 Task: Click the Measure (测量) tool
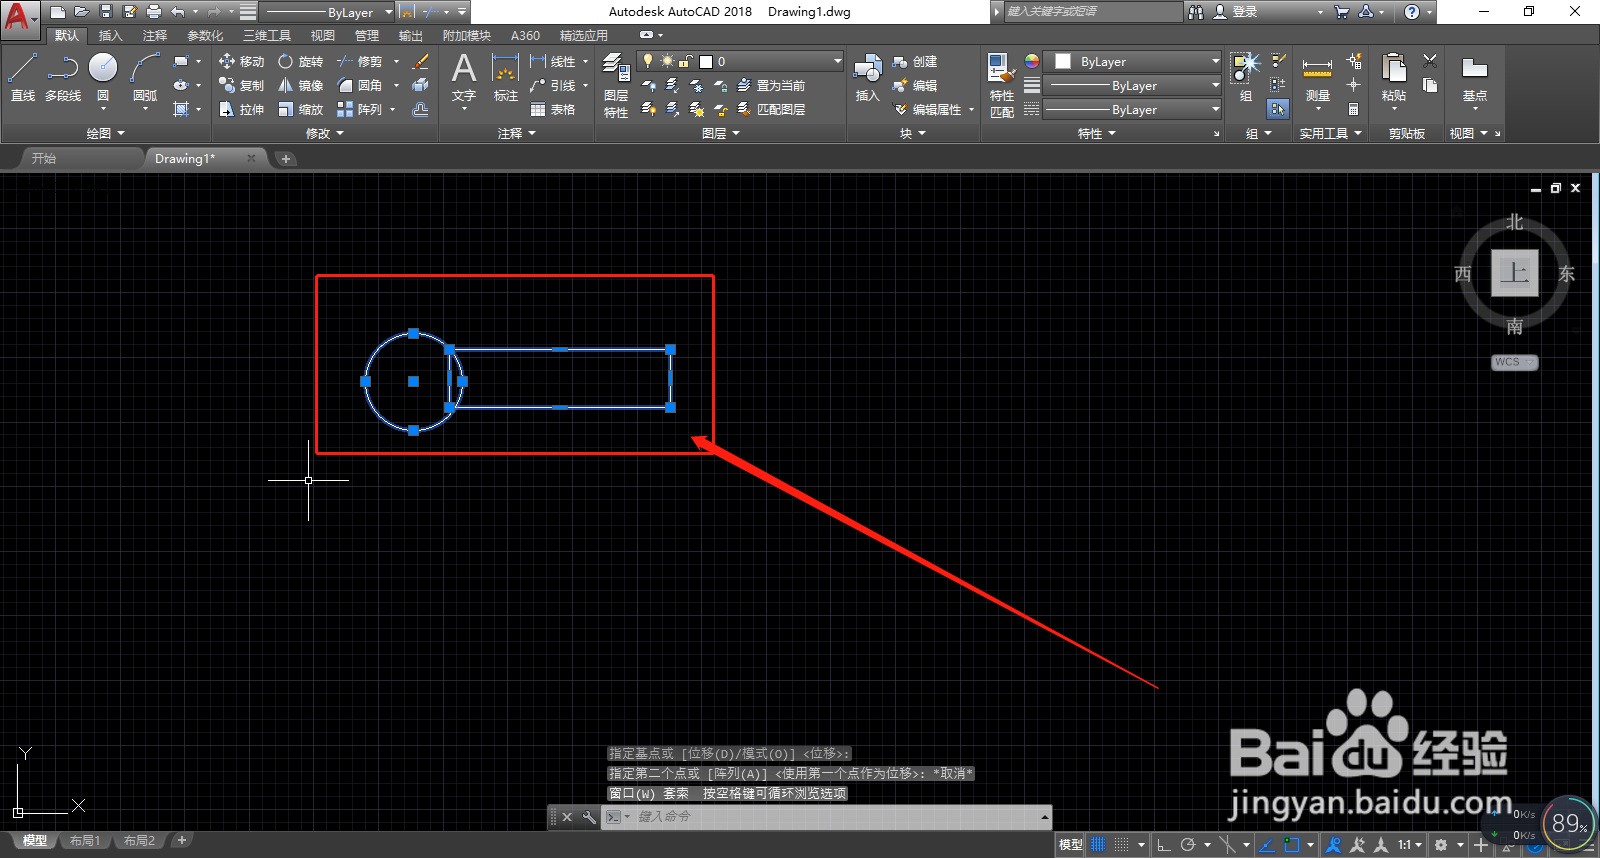click(1317, 78)
